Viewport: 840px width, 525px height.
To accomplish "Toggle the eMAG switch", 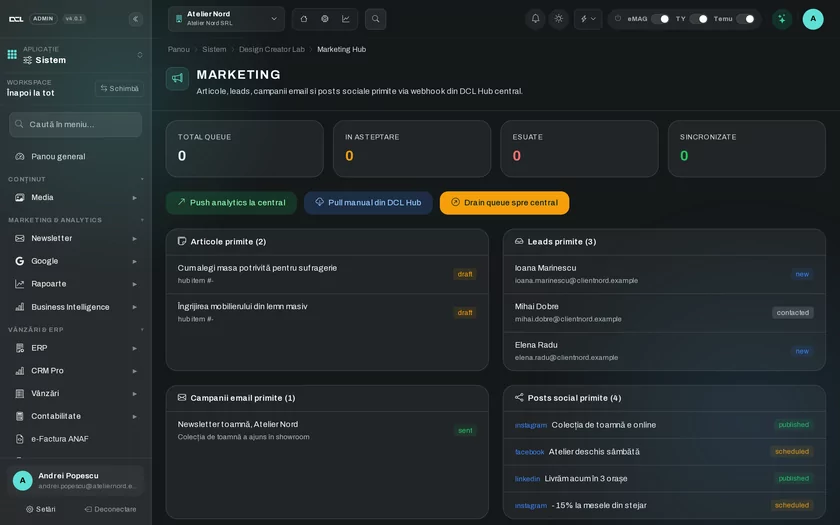I will pyautogui.click(x=660, y=19).
